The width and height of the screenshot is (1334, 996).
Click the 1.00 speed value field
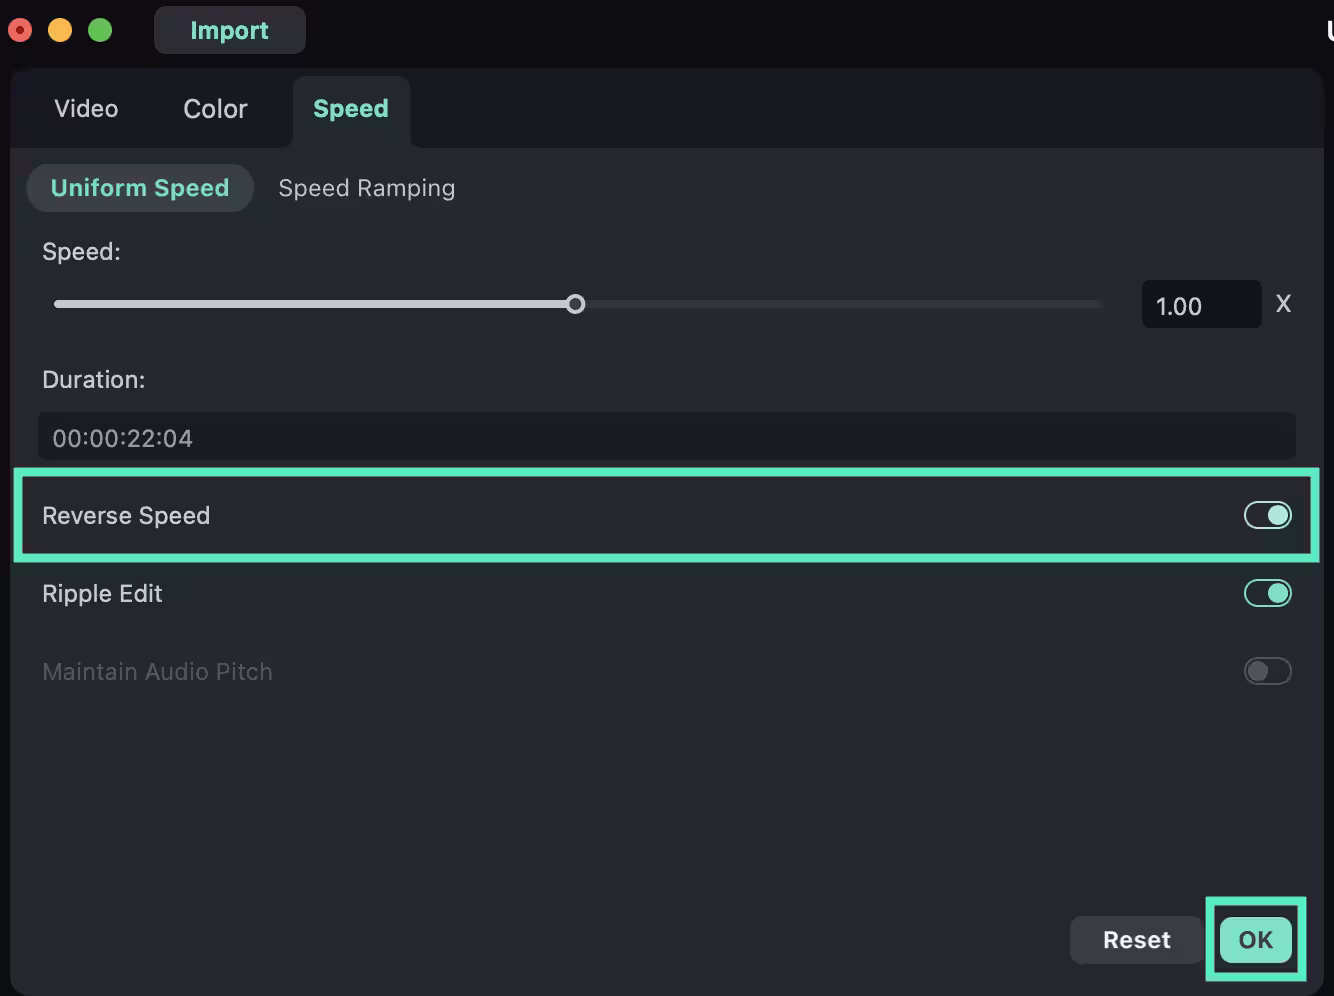click(x=1200, y=305)
